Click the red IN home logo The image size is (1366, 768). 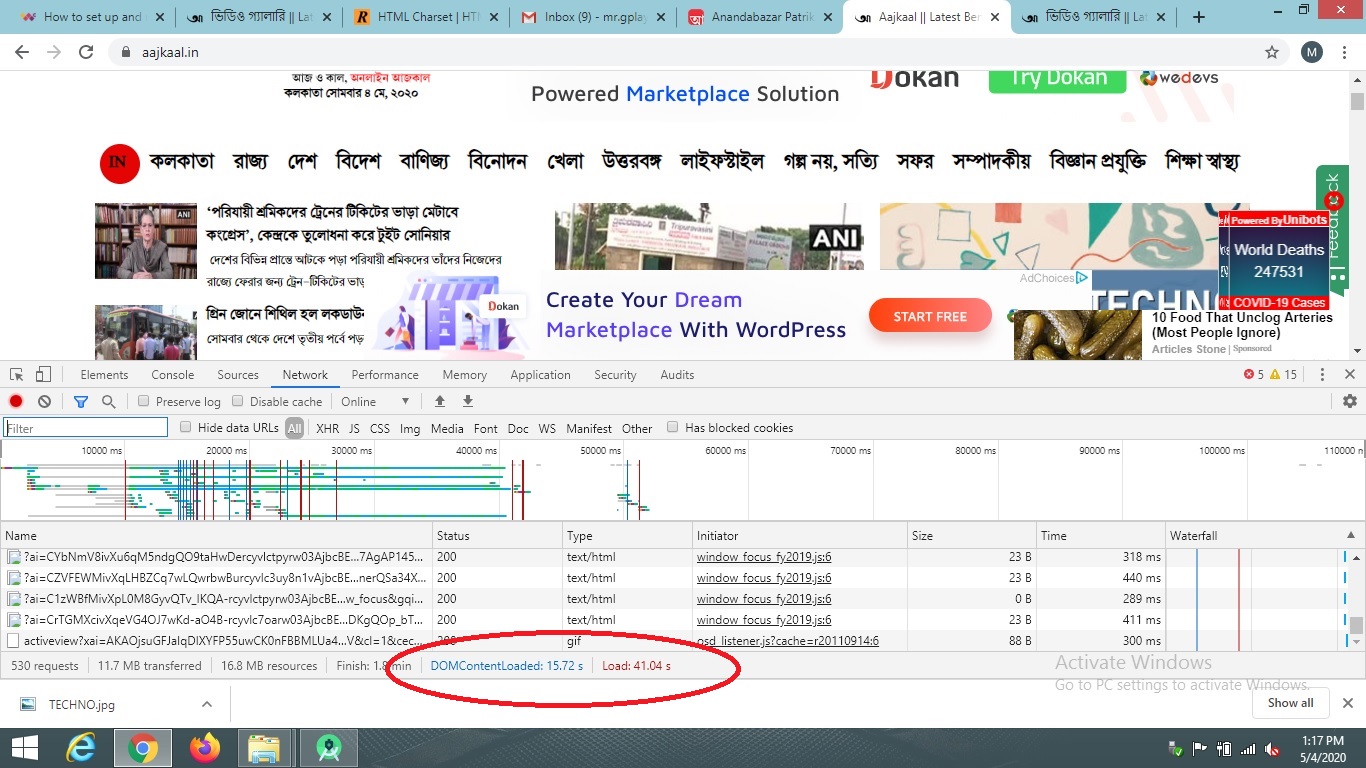point(119,163)
